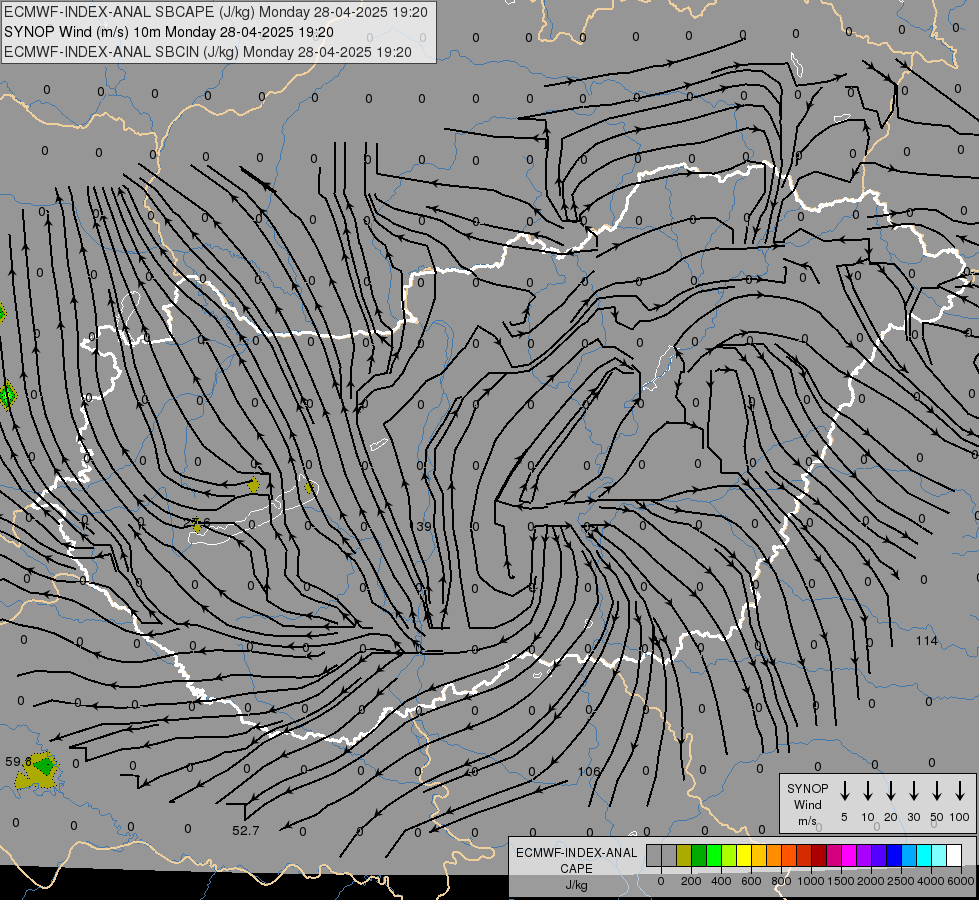
Task: Click the SYNOP Wind m/s legend label
Action: click(x=807, y=804)
